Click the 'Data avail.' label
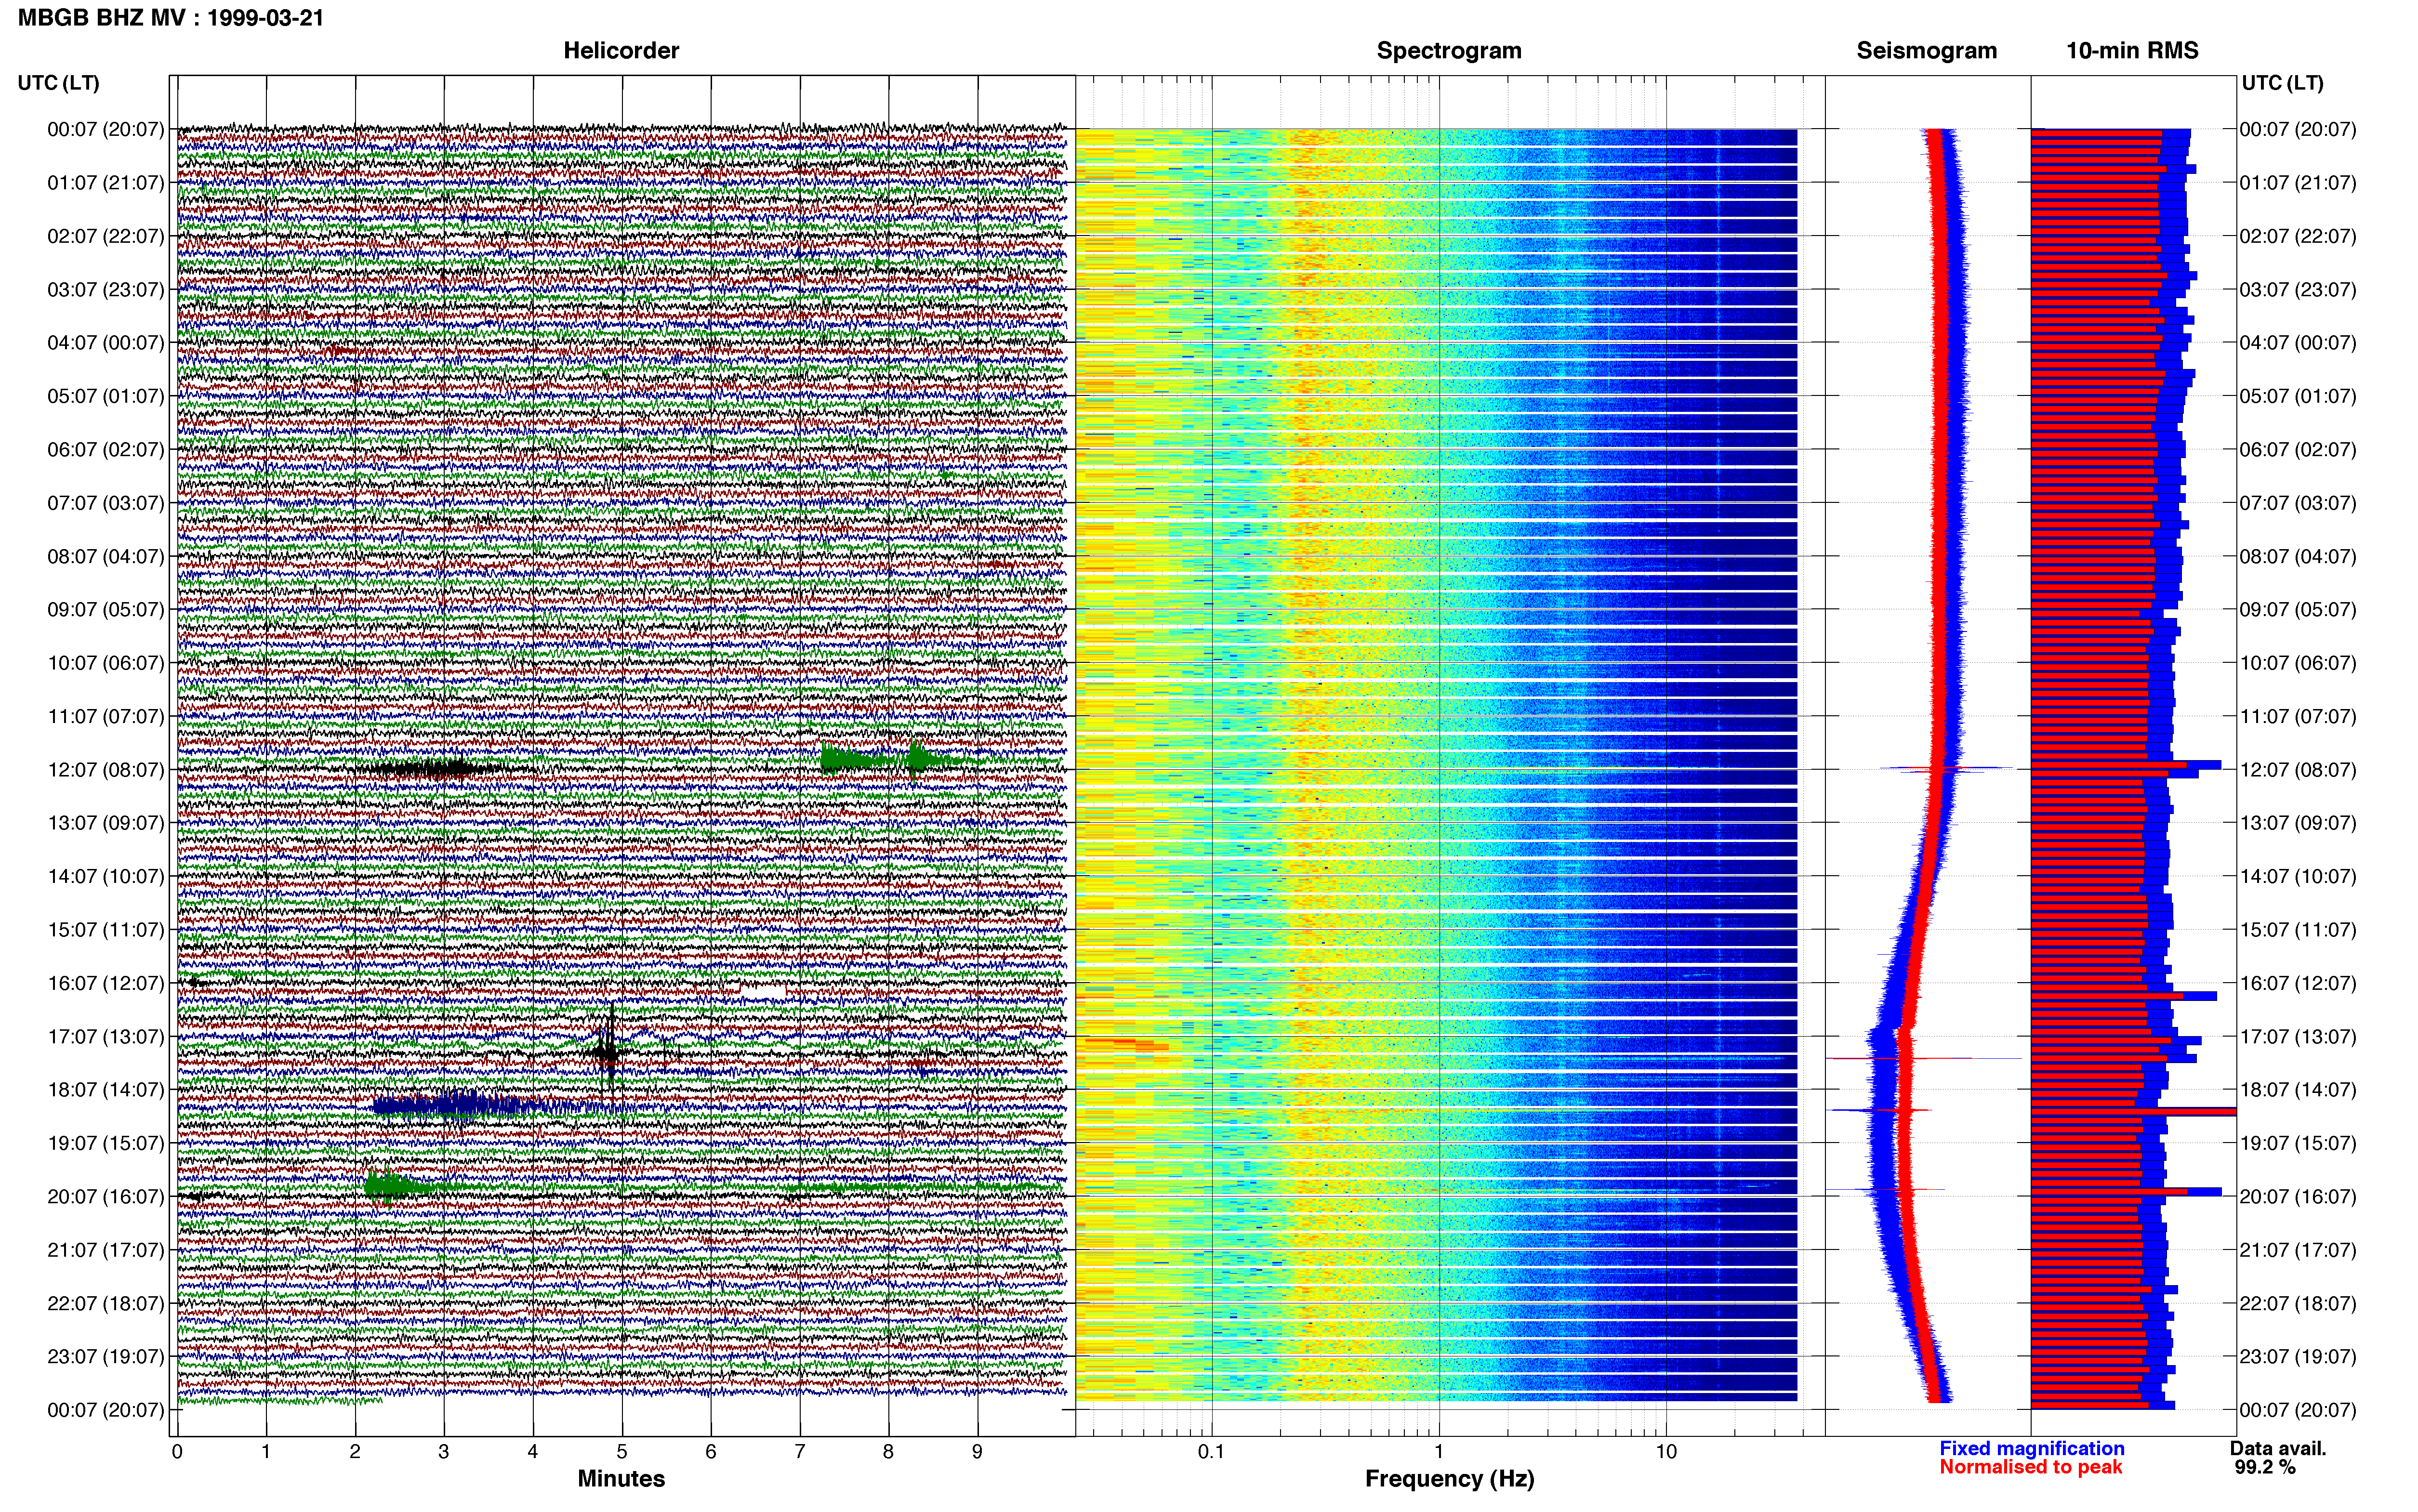2418x1512 pixels. (2278, 1448)
